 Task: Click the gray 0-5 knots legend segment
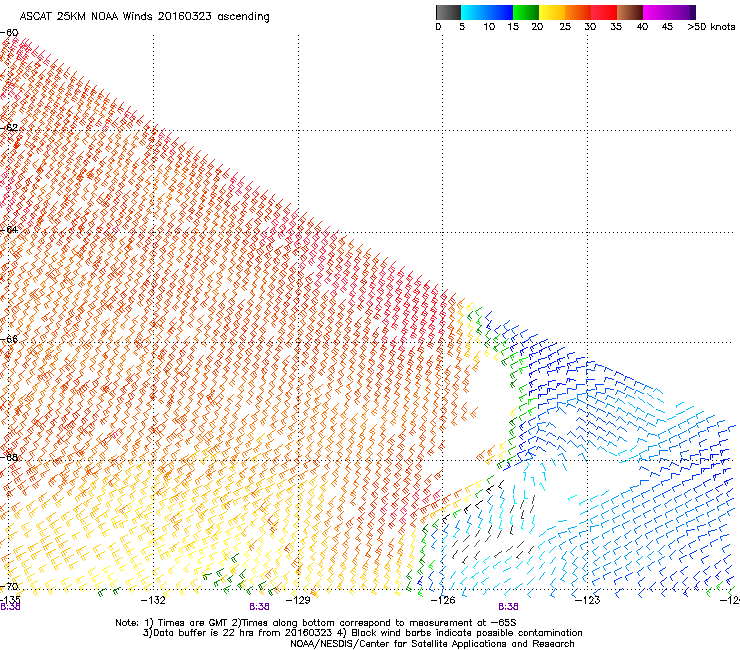[448, 12]
